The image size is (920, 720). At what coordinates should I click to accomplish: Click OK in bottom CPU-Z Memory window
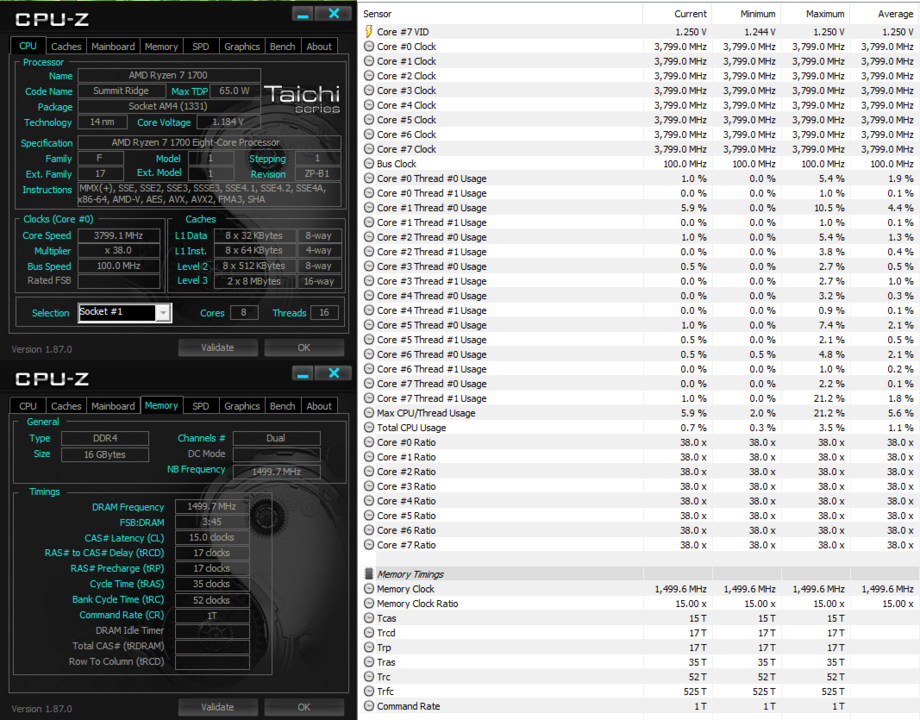pos(304,707)
